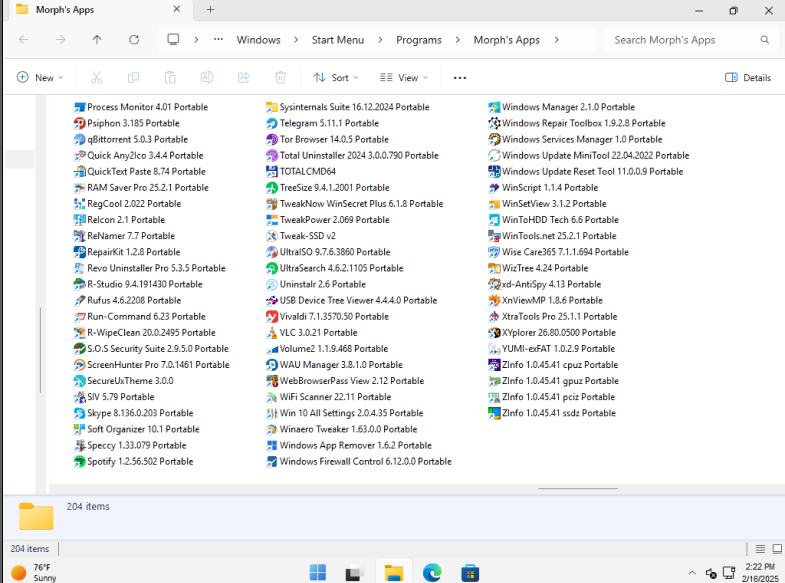Click the Forward navigation arrow
Screen dimensions: 785x583
[x=60, y=40]
